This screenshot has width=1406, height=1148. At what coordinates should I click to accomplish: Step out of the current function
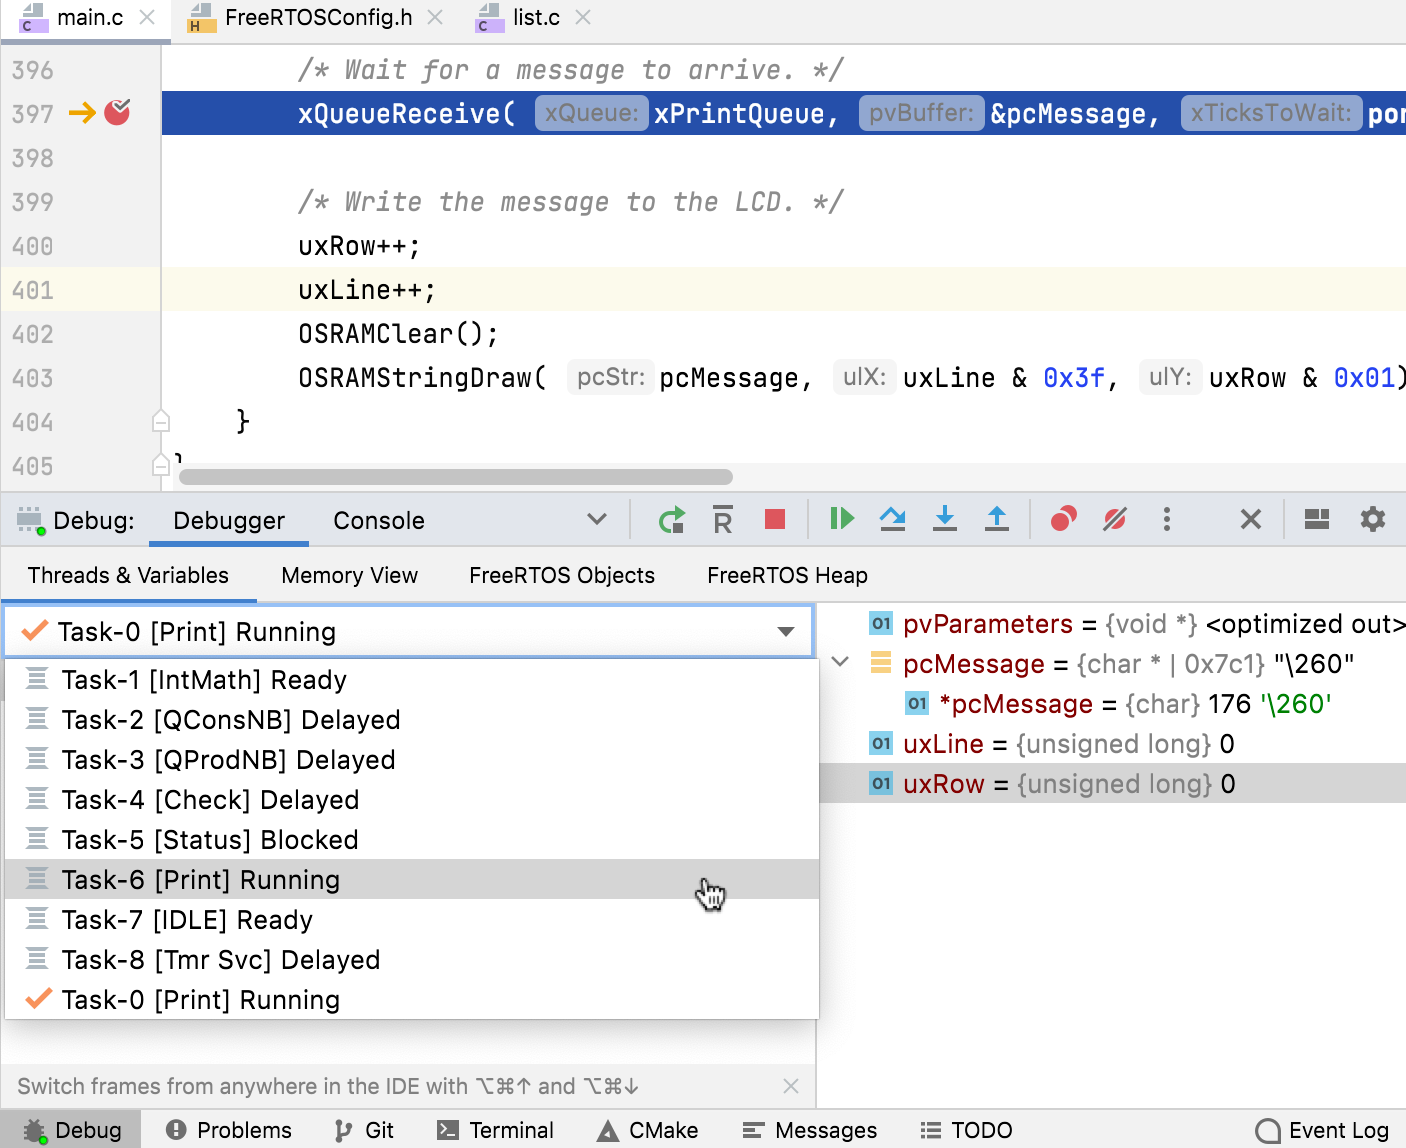tap(997, 519)
